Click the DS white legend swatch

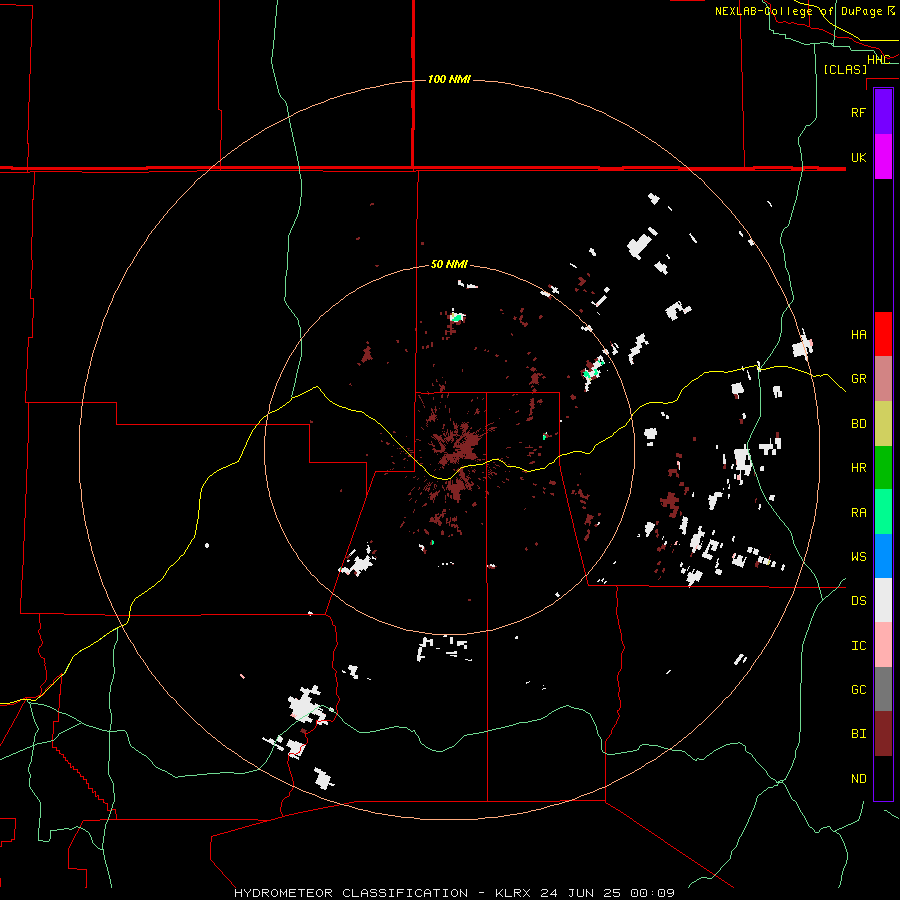[x=883, y=600]
